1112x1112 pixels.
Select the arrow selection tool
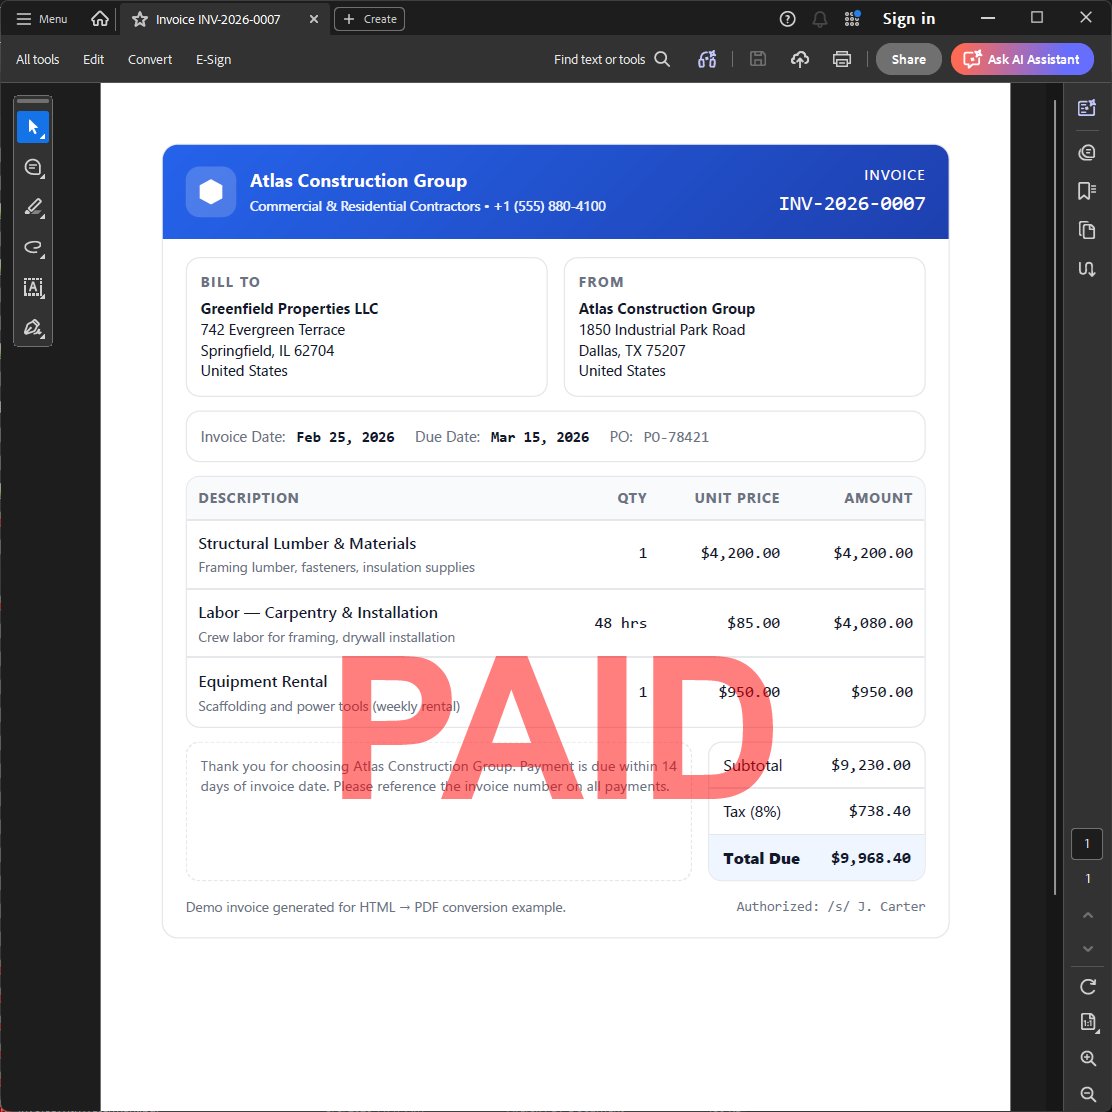click(33, 127)
